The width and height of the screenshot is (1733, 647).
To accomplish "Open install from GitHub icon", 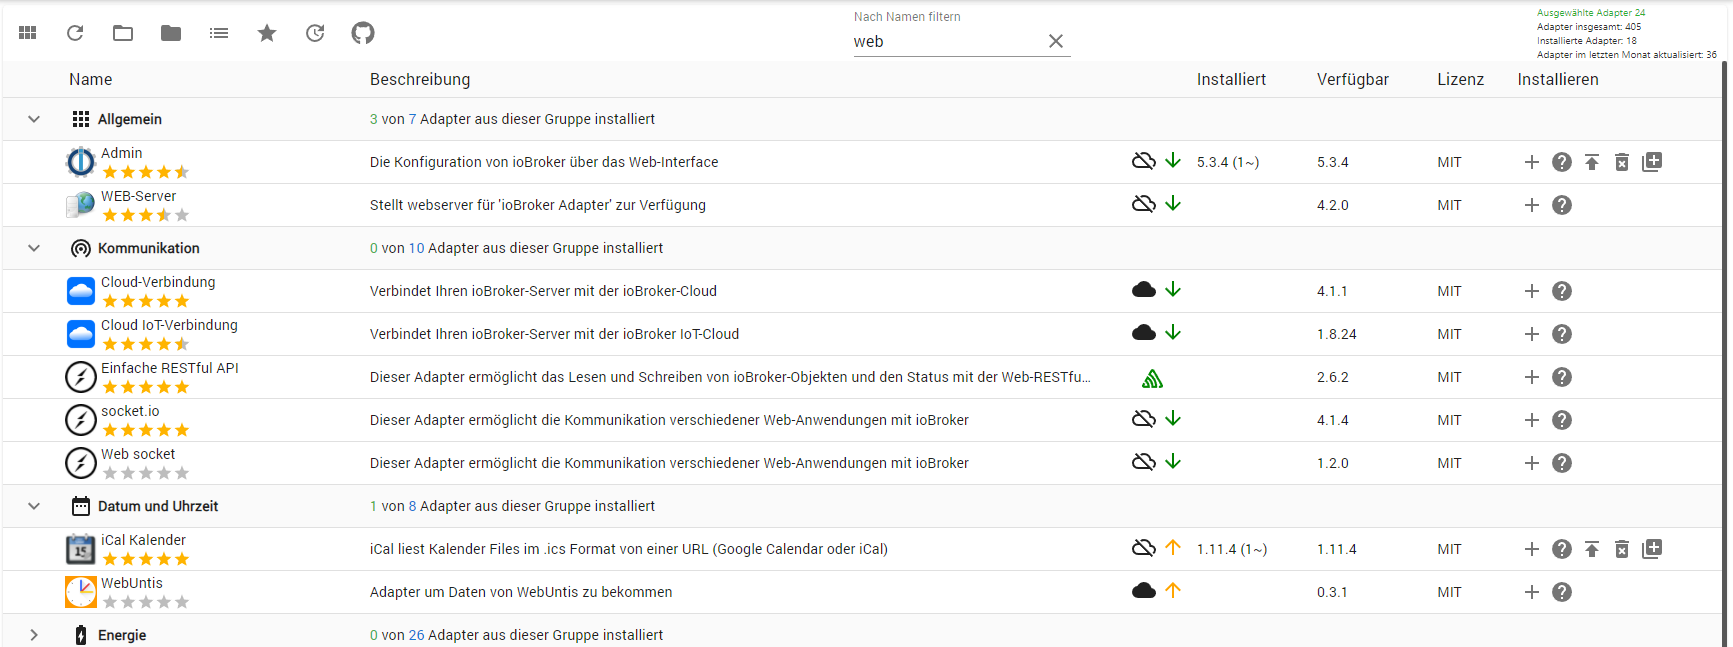I will coord(363,33).
